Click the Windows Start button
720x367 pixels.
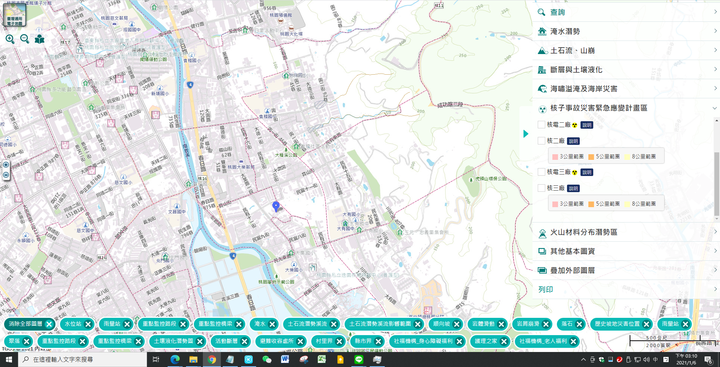[9, 360]
